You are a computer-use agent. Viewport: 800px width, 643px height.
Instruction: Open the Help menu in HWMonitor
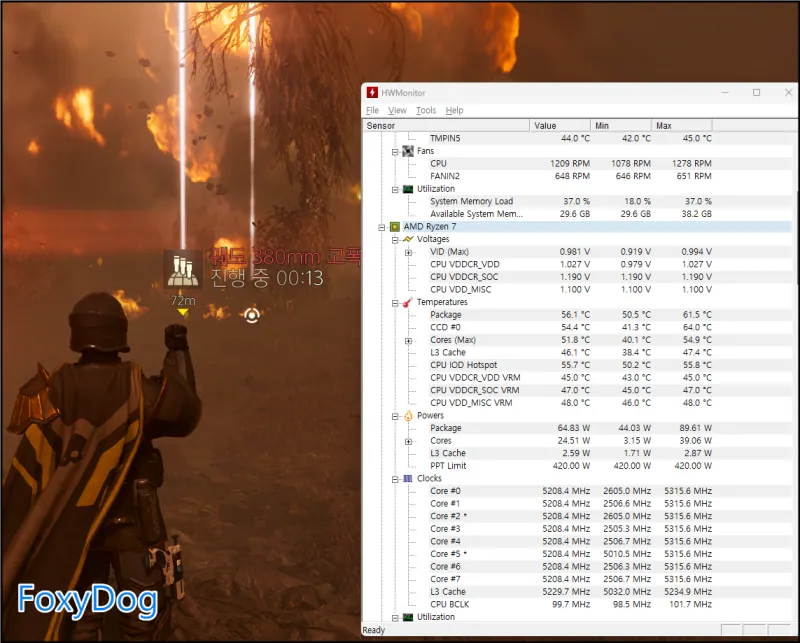tap(455, 110)
